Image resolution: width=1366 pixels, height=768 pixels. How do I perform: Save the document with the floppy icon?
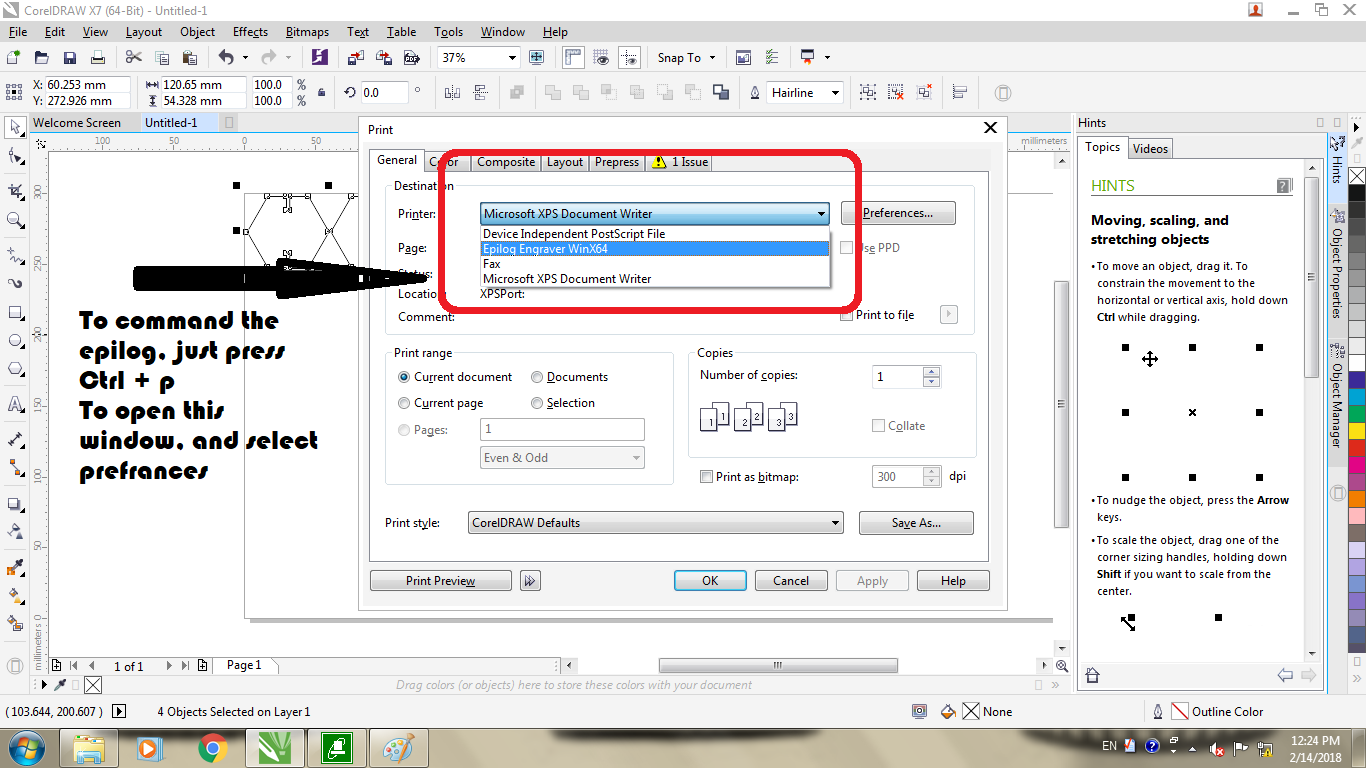click(70, 58)
